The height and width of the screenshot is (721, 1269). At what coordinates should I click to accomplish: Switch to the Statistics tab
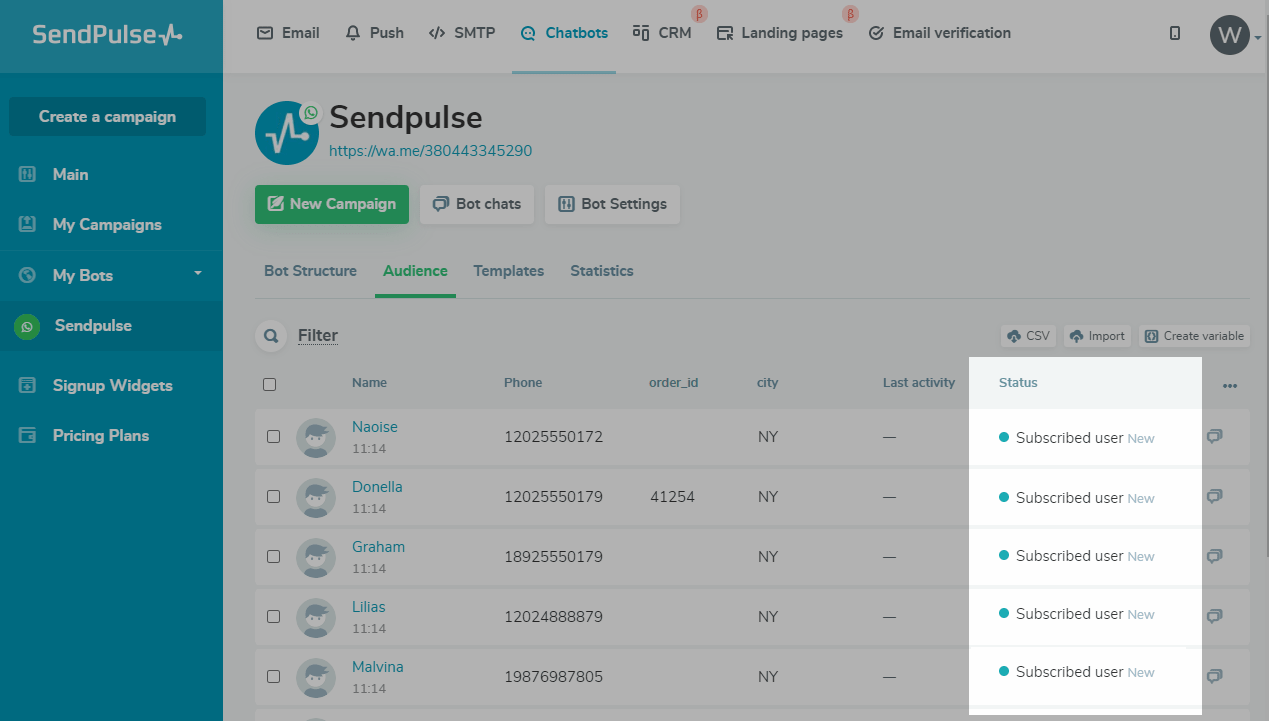coord(602,271)
